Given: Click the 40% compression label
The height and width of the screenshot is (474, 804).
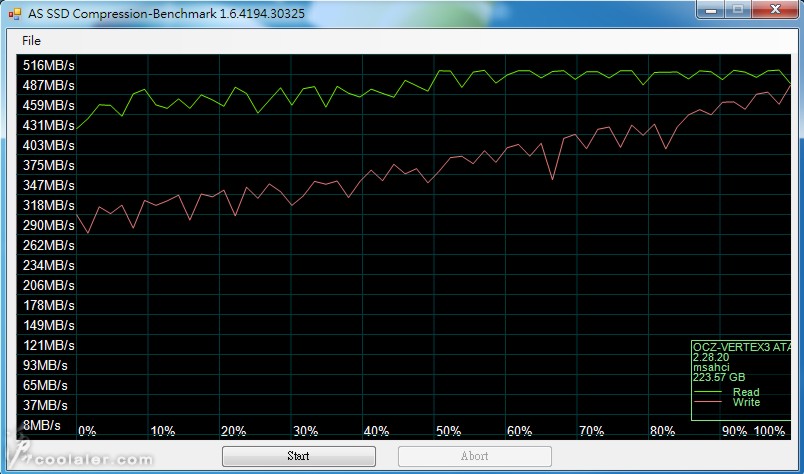Looking at the screenshot, I should tap(376, 431).
